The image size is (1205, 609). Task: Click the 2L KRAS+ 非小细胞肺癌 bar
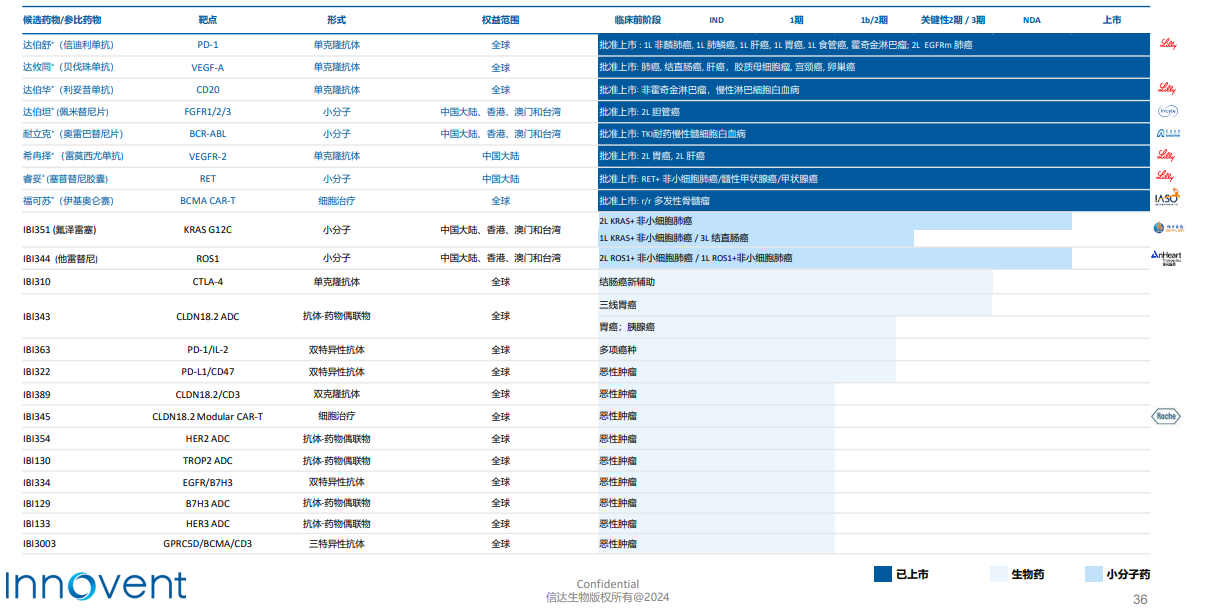835,221
